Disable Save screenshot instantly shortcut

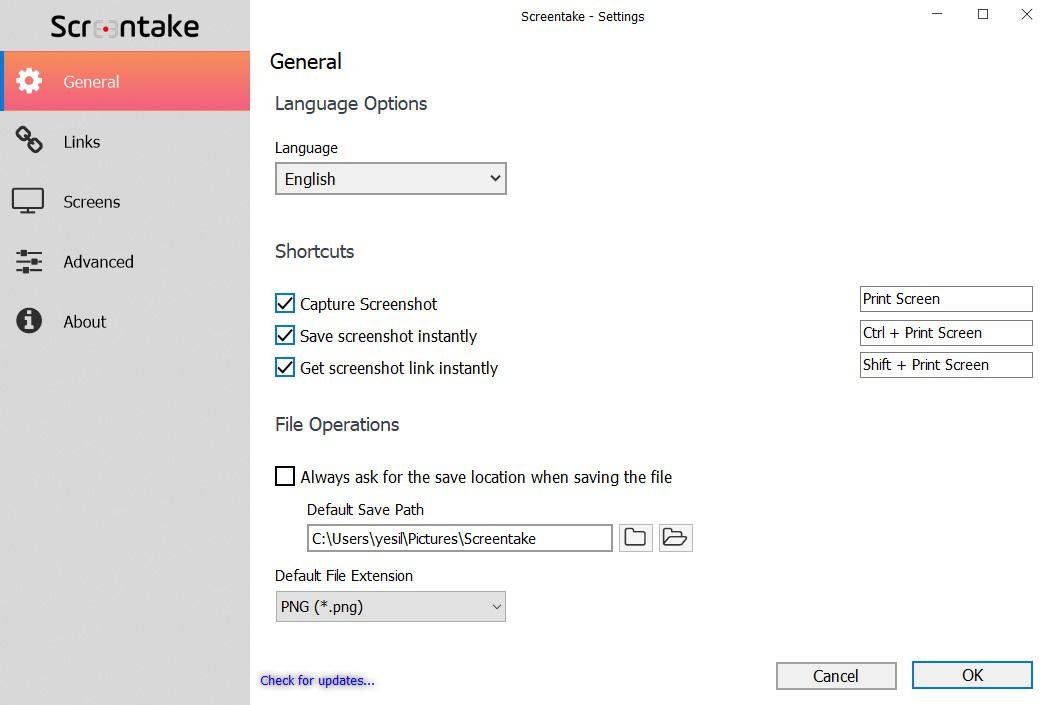[x=285, y=335]
